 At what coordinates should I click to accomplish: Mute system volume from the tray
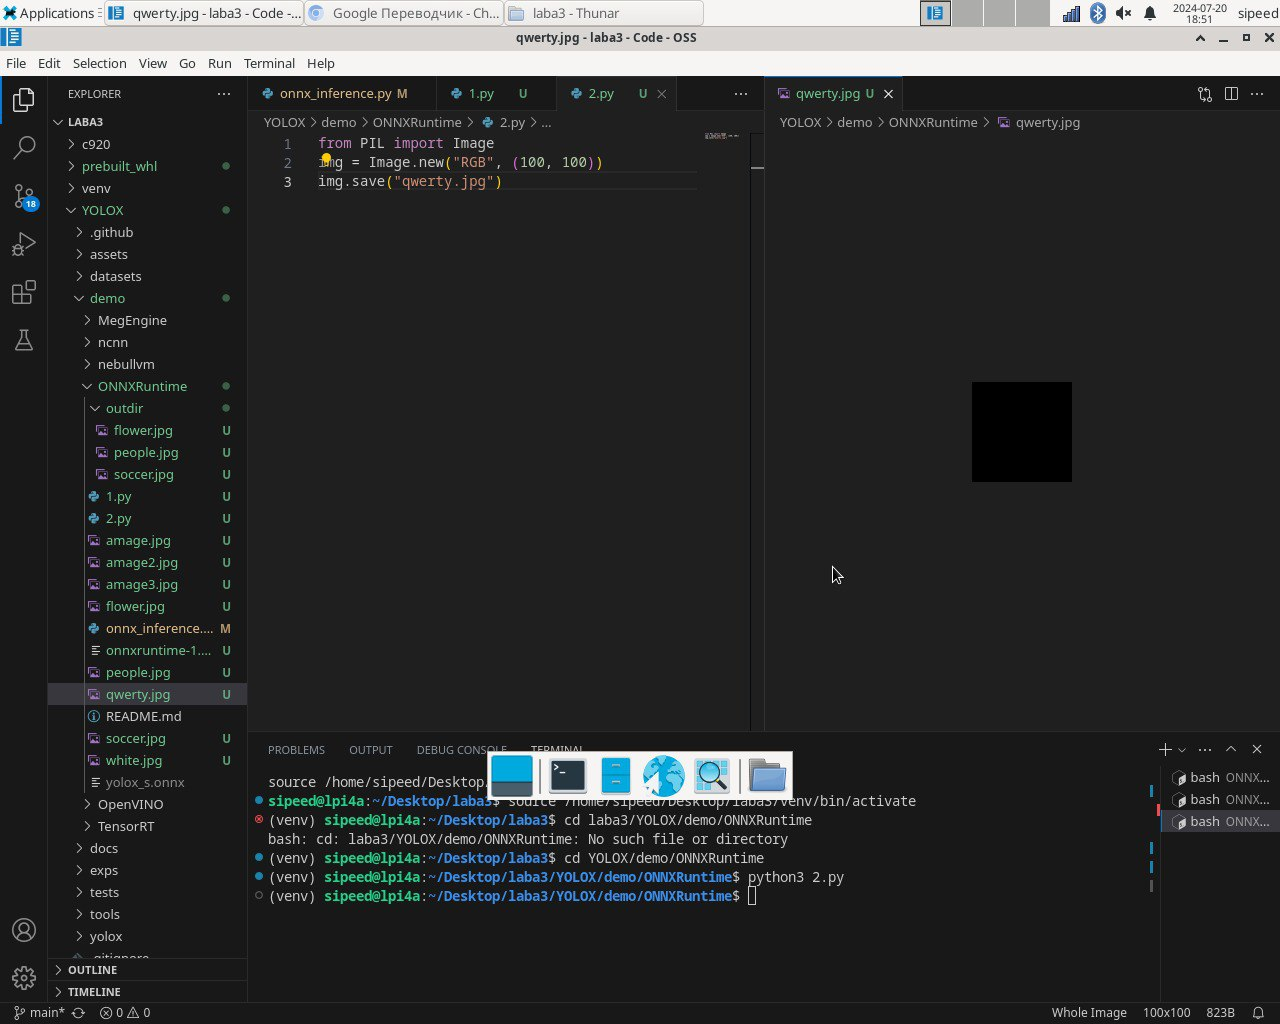pos(1123,13)
